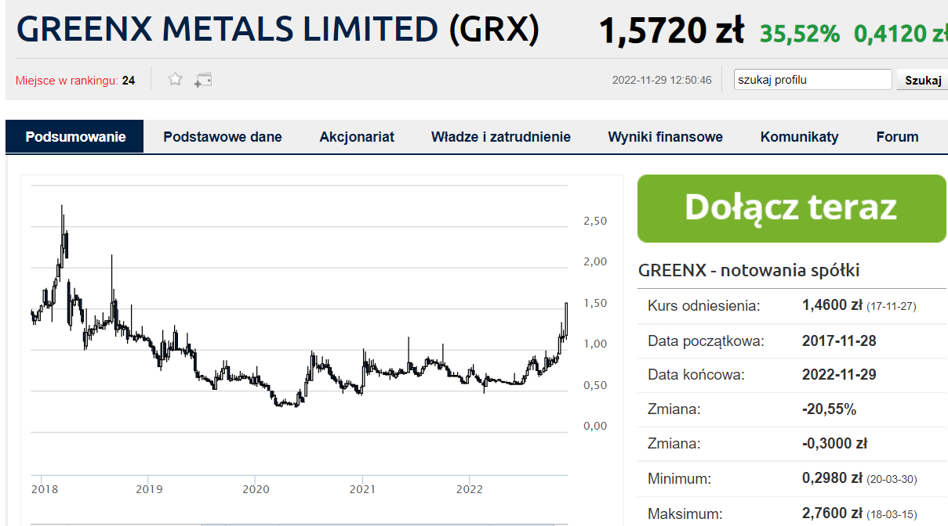Image resolution: width=948 pixels, height=526 pixels.
Task: Click the Miejsce w rankingu link
Action: [x=66, y=80]
